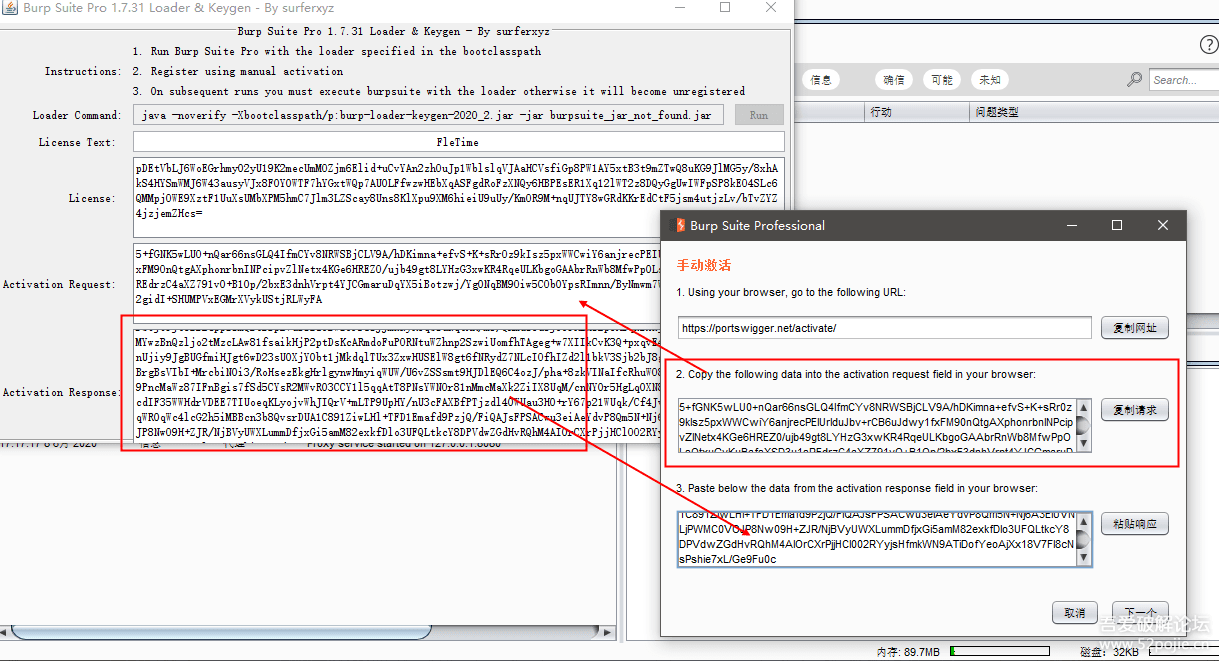Click the 手动激活 heading in dialog
The width and height of the screenshot is (1219, 661).
[704, 266]
